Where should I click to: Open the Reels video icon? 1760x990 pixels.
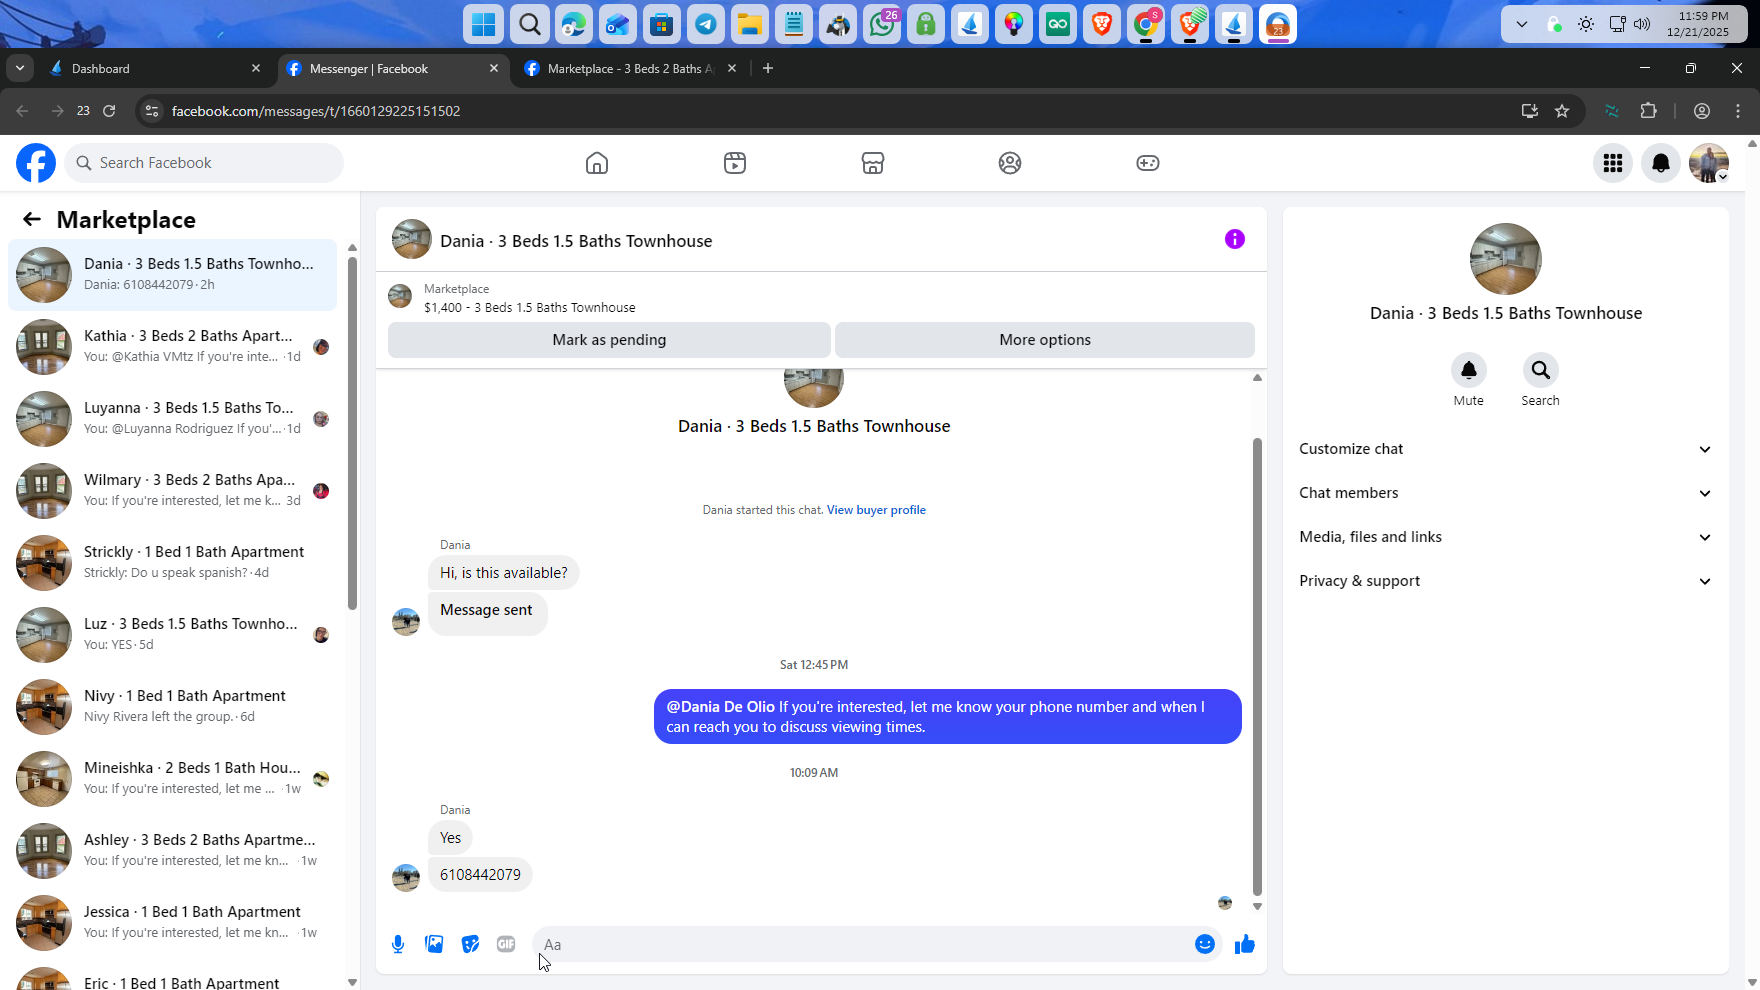[735, 163]
